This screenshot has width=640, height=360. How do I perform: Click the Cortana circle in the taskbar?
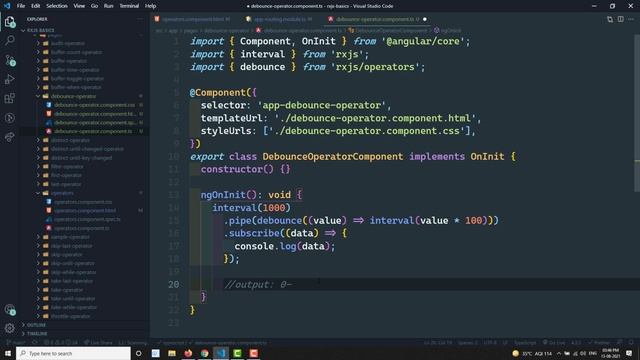click(x=139, y=353)
